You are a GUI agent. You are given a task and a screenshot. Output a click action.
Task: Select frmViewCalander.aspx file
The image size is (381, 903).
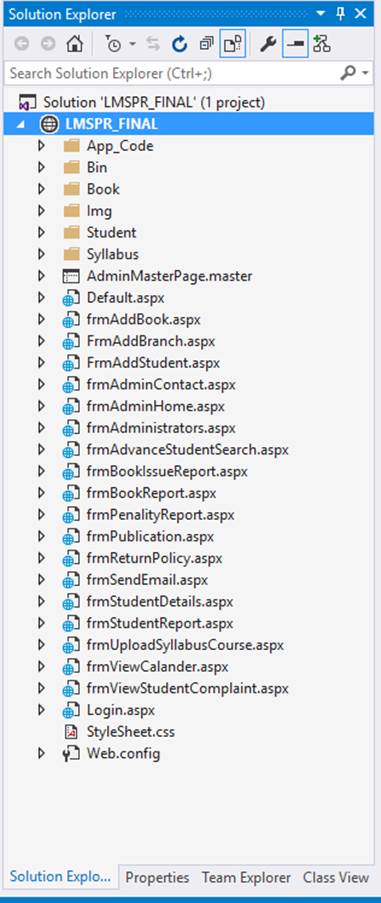pos(158,666)
